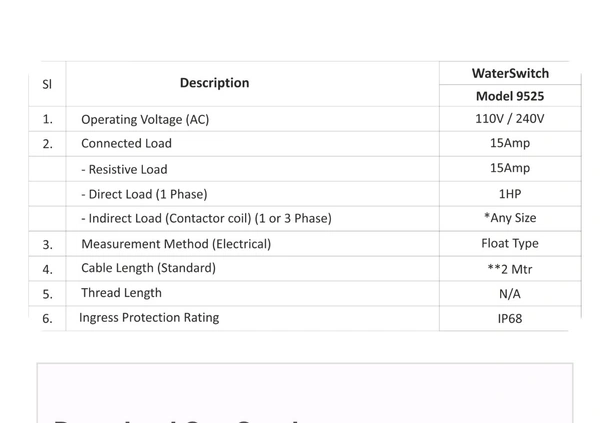Click the "Operating Voltage (AC)" row label
Screen dimensions: 600x423
tap(145, 119)
